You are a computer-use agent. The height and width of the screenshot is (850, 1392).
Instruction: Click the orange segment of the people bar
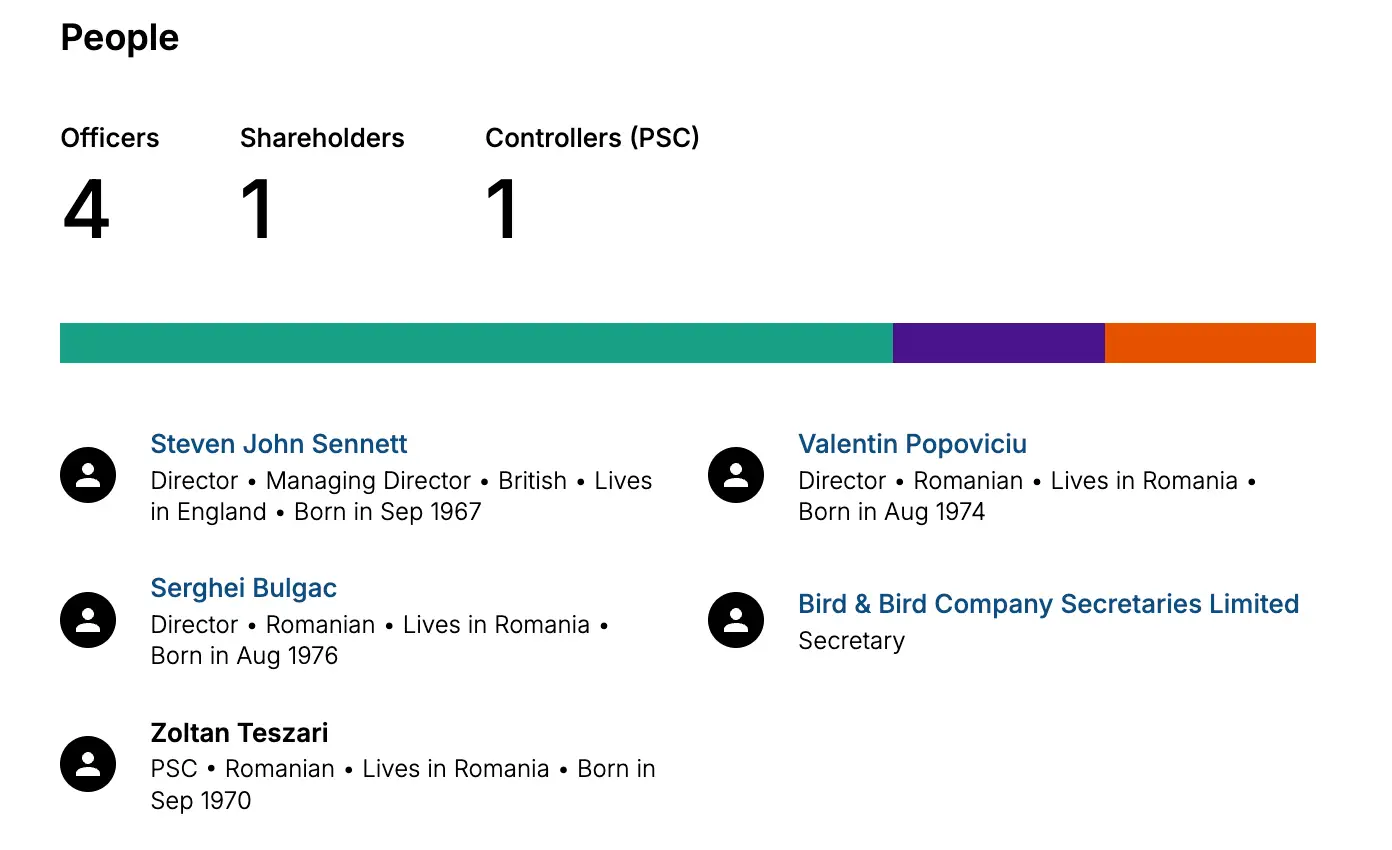click(x=1210, y=343)
